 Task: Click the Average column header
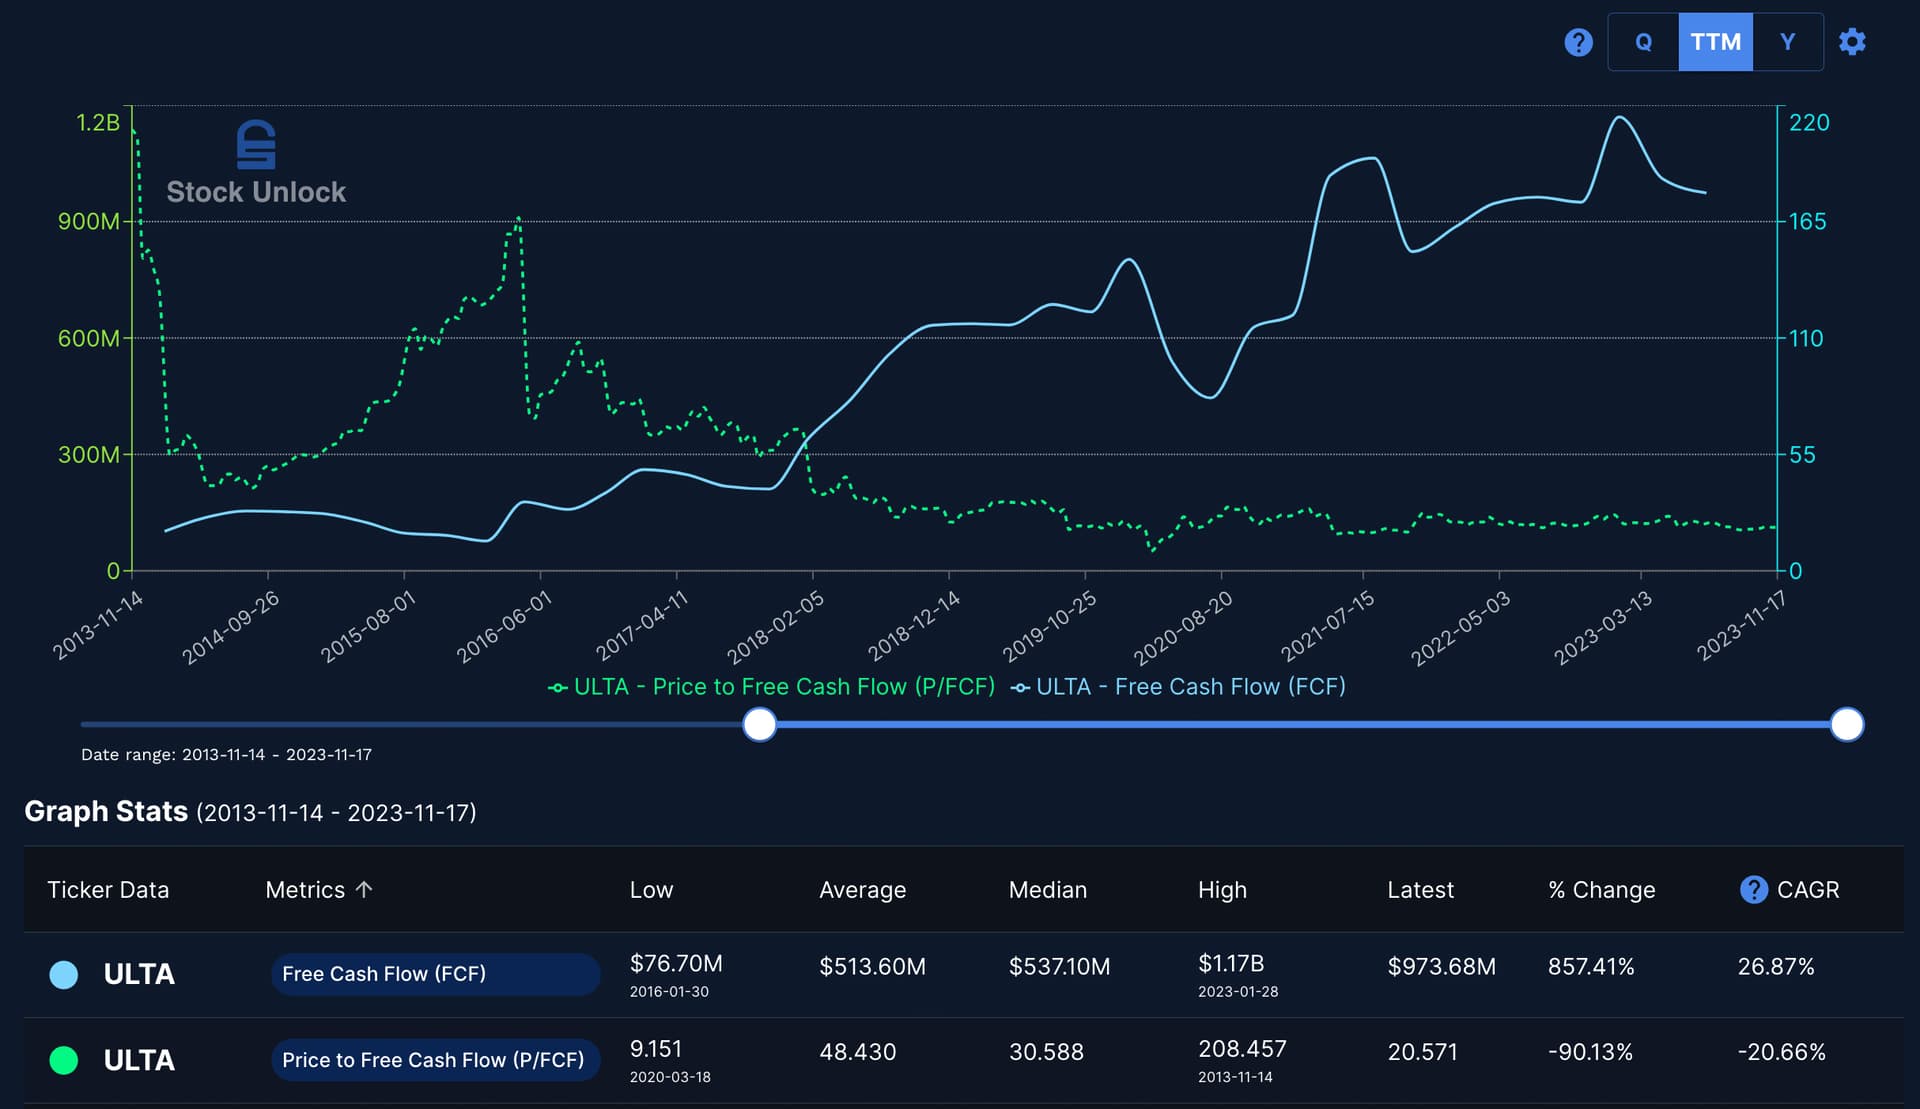coord(862,889)
